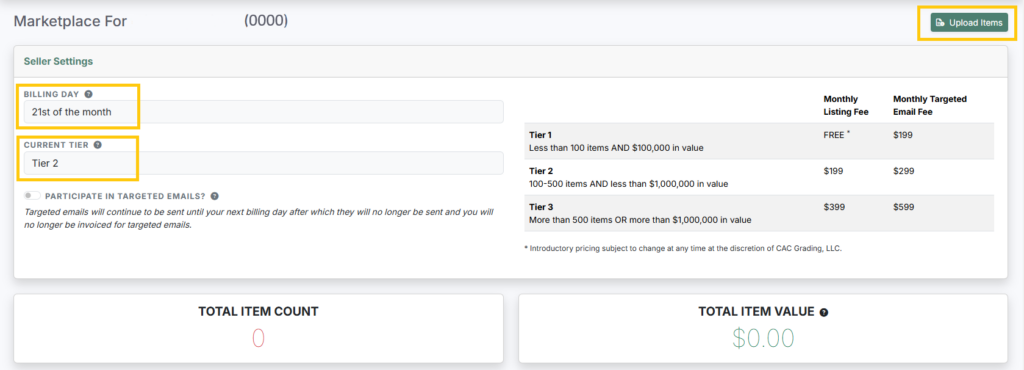
Task: Click the $0.00 total item value
Action: [x=763, y=338]
